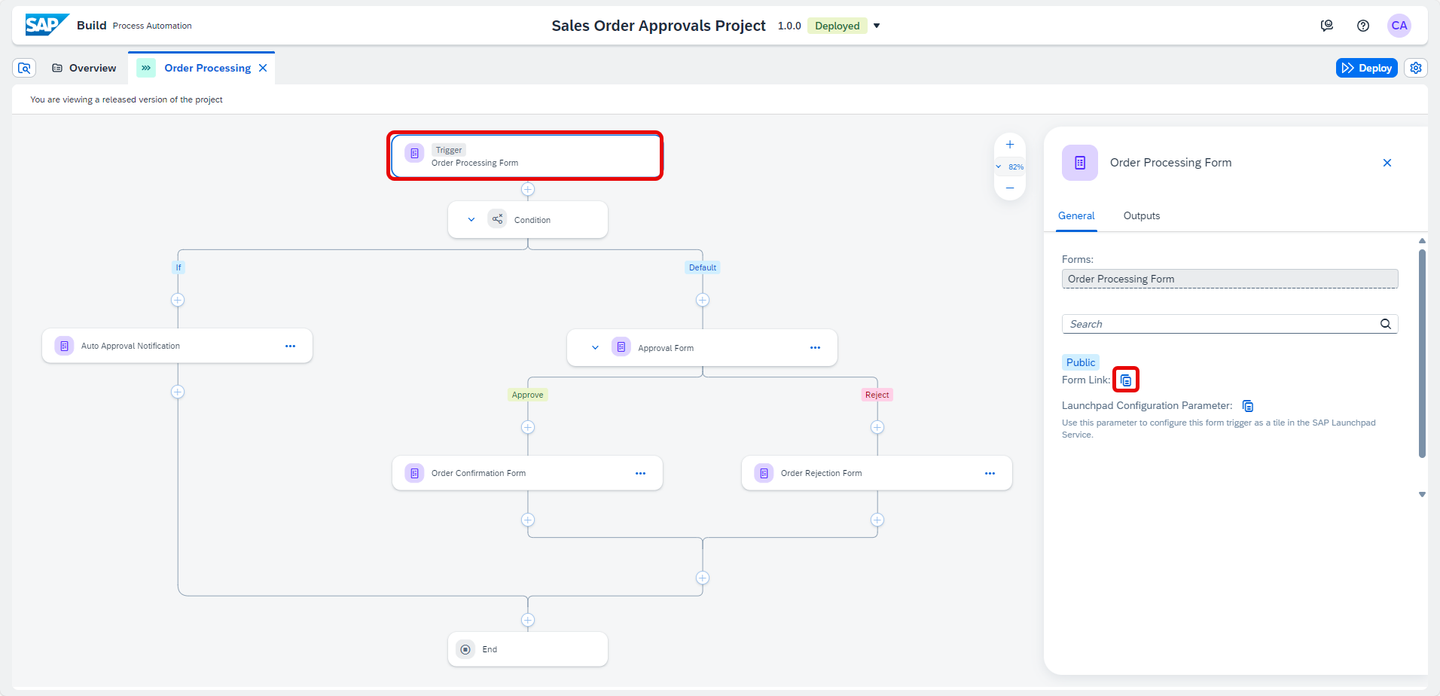
Task: Open the CA user avatar menu
Action: click(1399, 26)
